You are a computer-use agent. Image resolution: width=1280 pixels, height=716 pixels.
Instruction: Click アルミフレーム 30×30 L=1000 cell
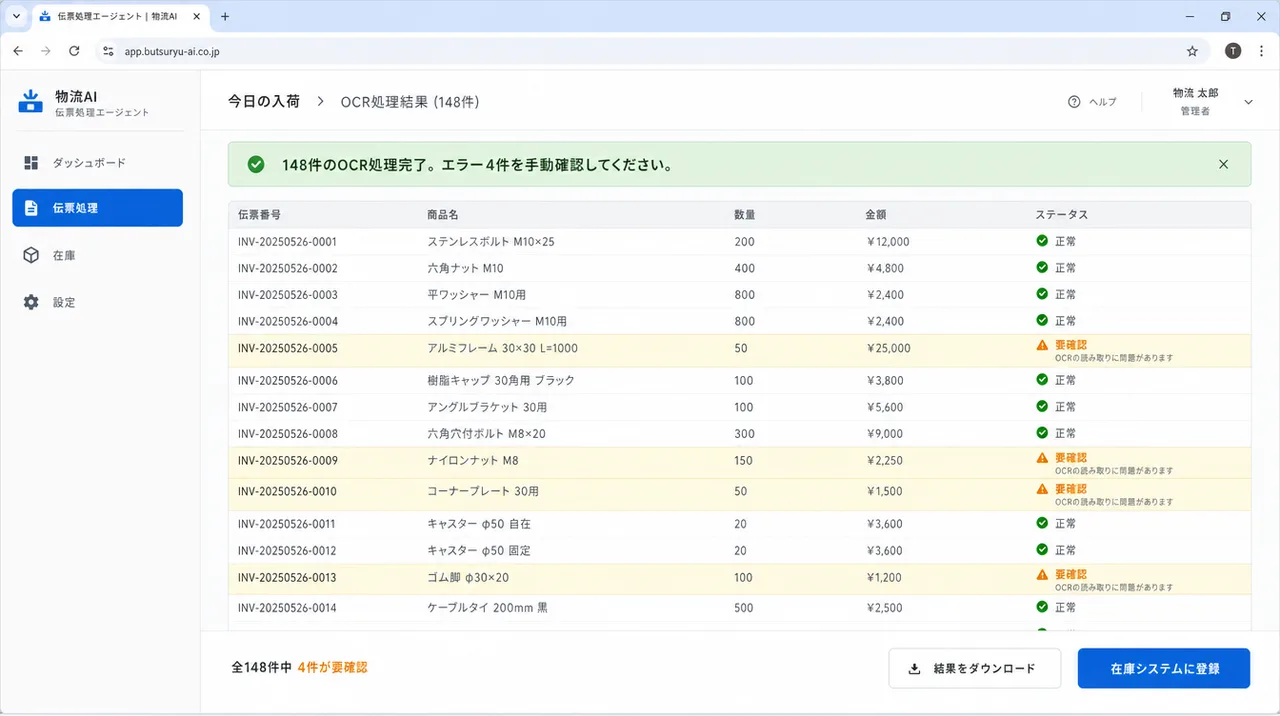502,349
